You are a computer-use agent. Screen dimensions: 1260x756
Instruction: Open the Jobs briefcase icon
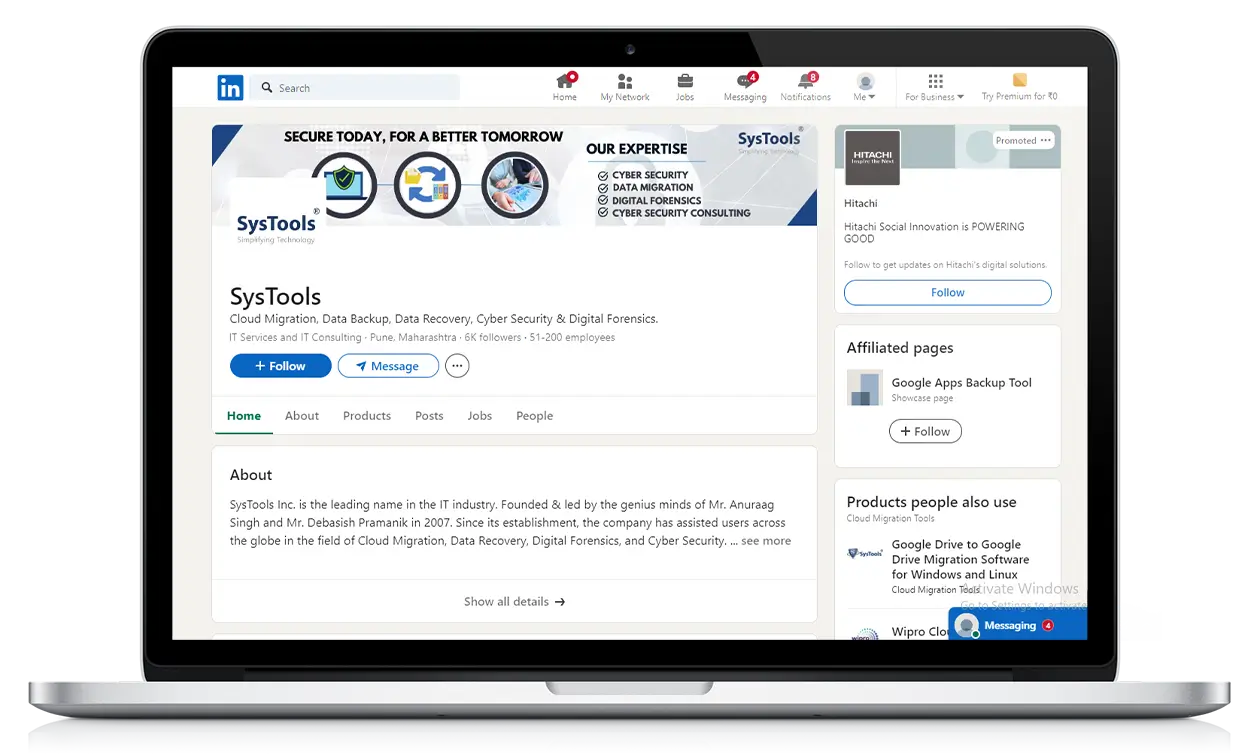pyautogui.click(x=685, y=87)
